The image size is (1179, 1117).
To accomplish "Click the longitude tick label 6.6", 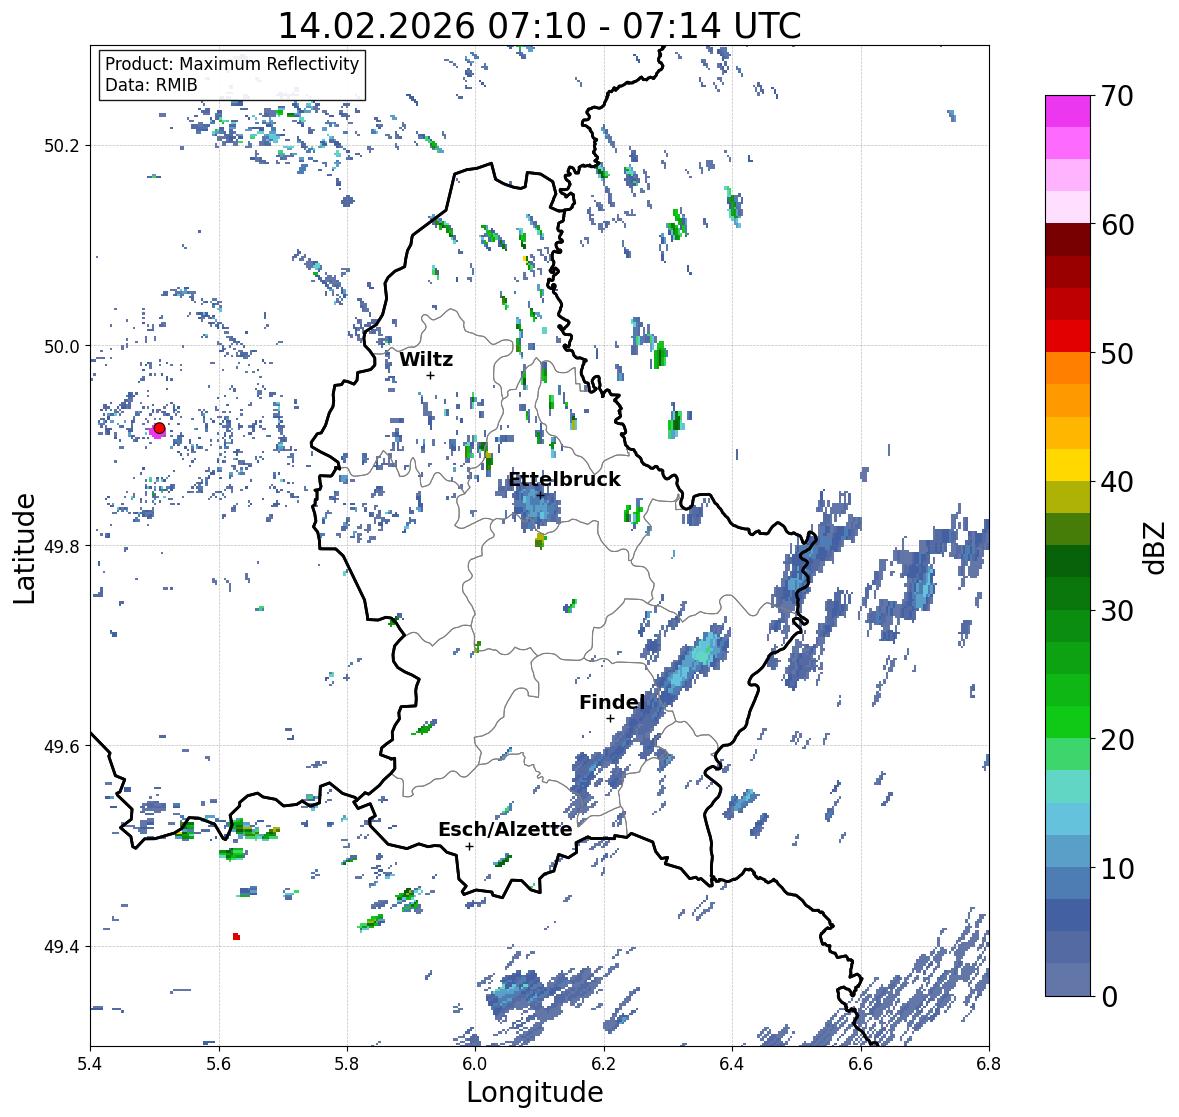I will (x=861, y=1064).
